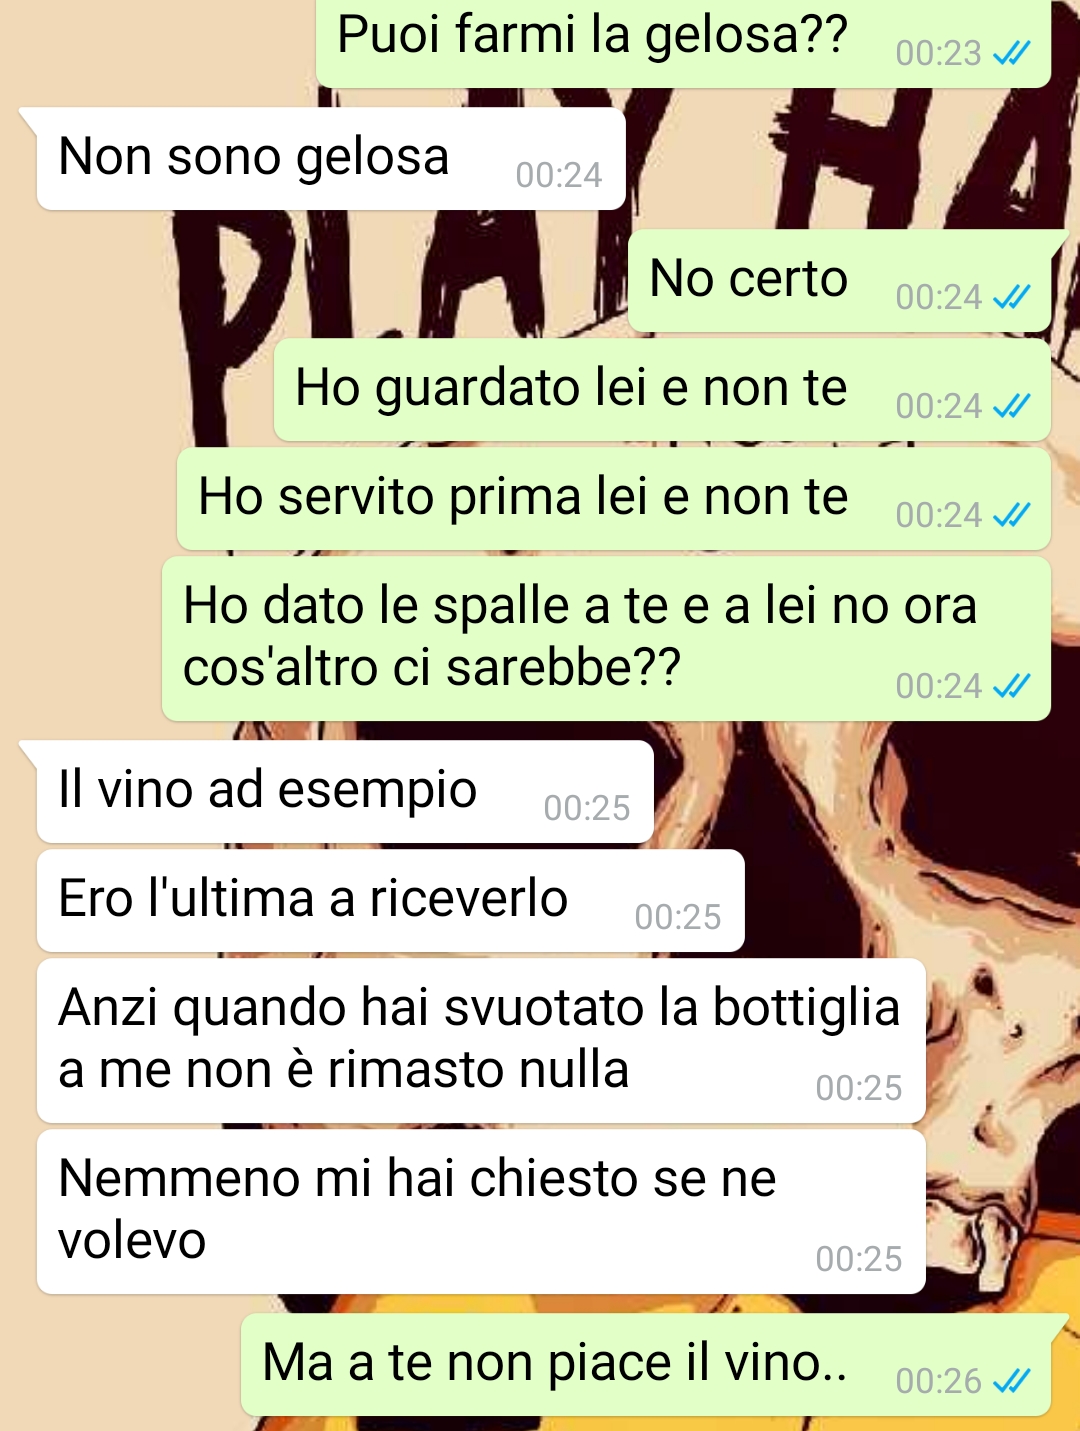Select the 'Non sono gelosa' message bubble

coord(330,158)
